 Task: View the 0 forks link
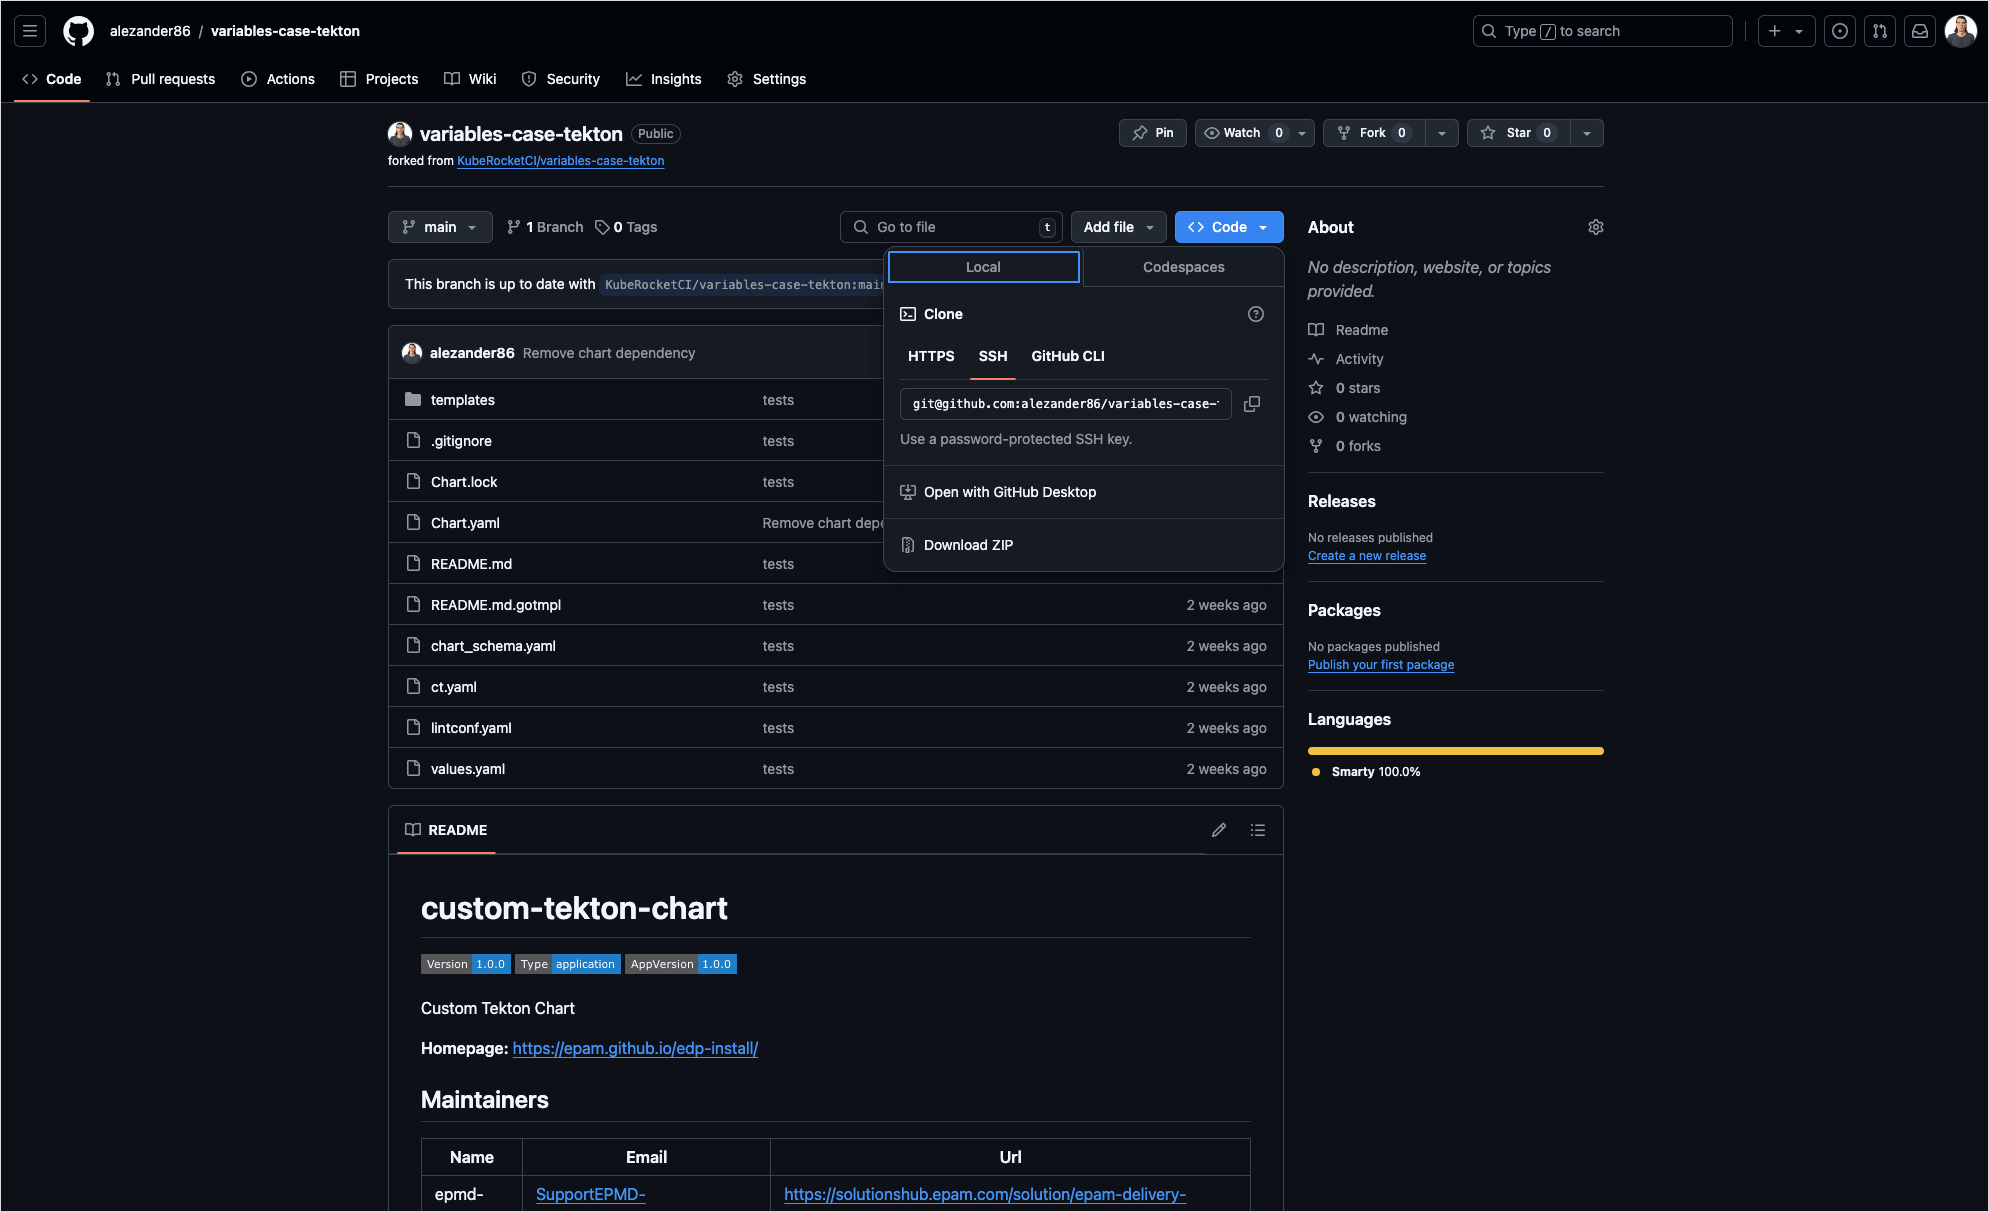pos(1358,446)
